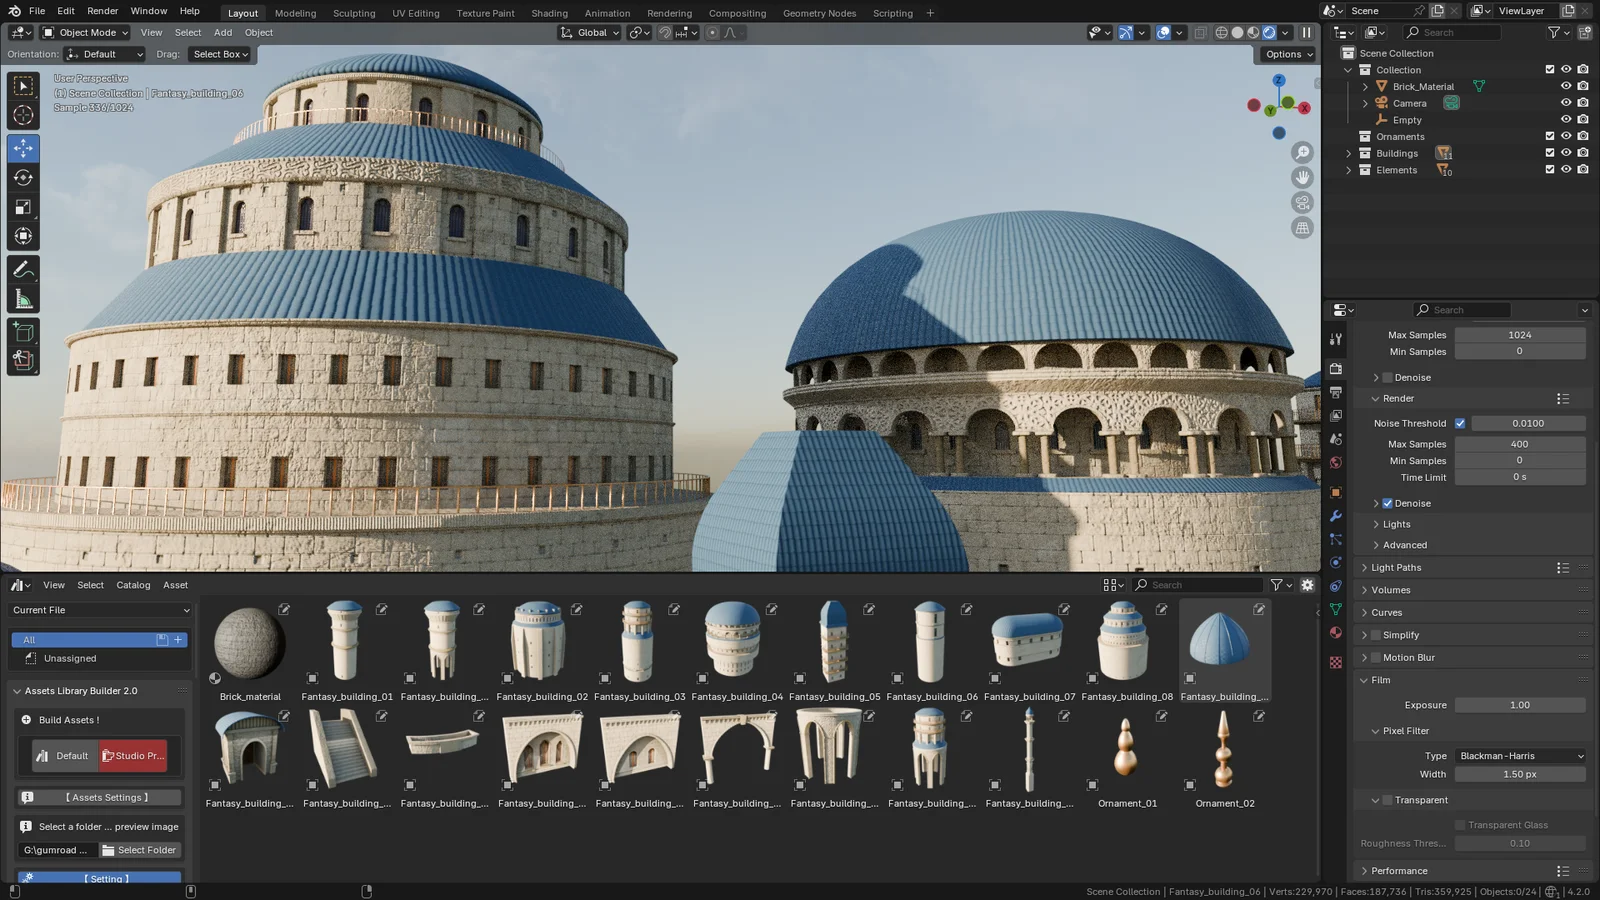Adjust the Exposure value slider
The image size is (1600, 900).
(x=1520, y=705)
